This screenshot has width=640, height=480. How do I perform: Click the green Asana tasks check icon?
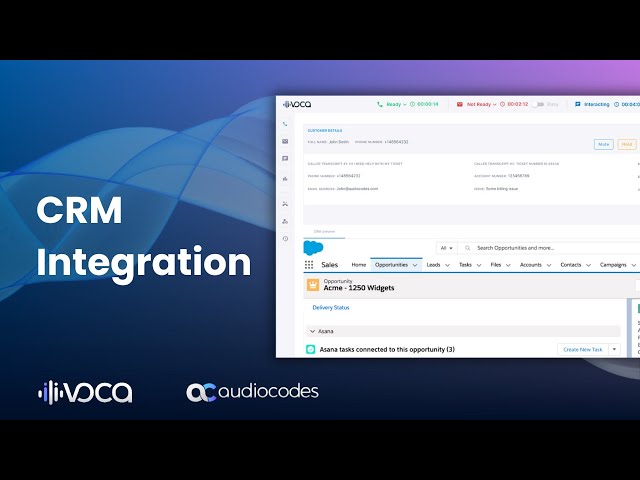pos(311,349)
